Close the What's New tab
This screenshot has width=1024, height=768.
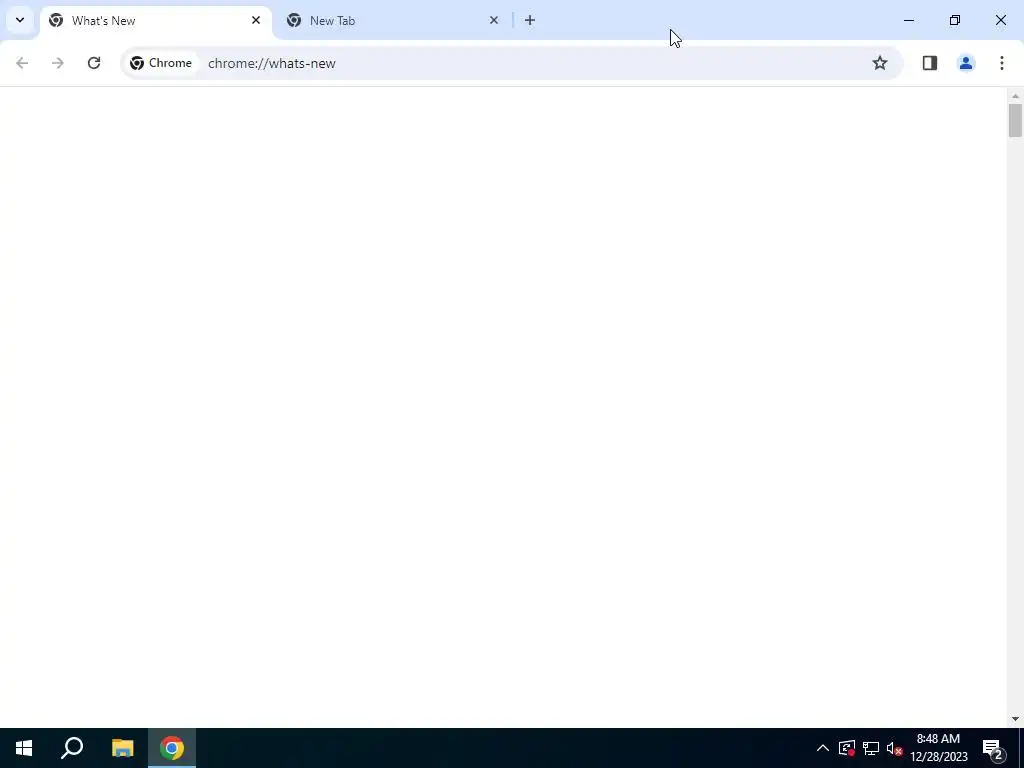coord(256,20)
